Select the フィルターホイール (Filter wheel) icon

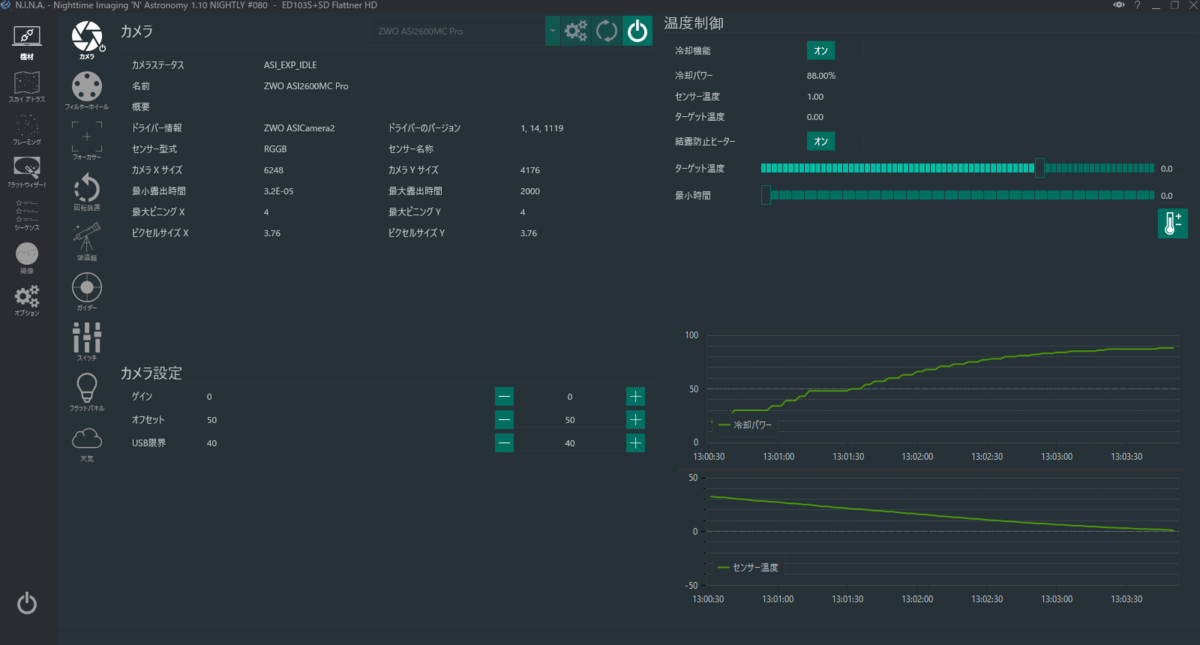point(87,89)
